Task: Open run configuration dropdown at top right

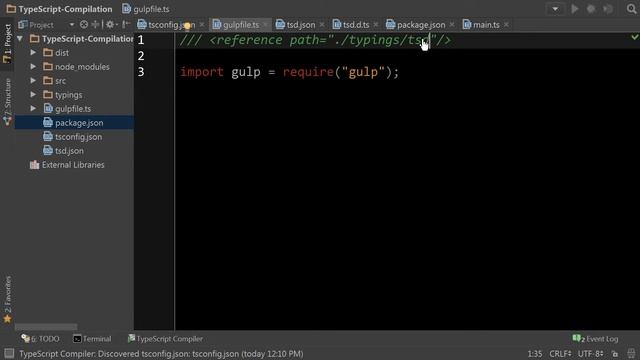Action: (555, 9)
